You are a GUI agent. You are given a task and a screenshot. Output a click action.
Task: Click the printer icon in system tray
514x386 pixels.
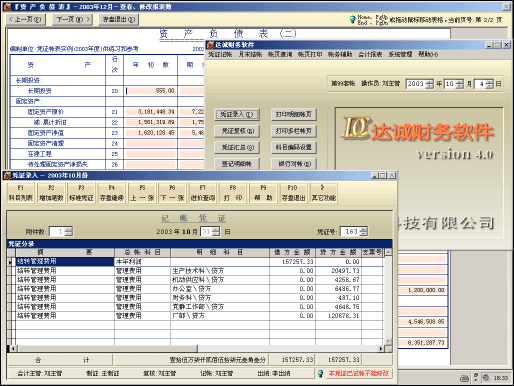[464, 378]
